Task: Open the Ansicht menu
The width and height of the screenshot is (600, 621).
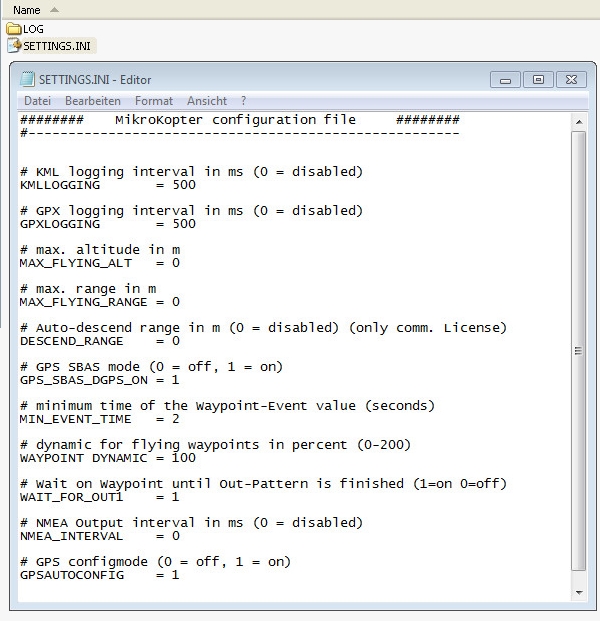Action: coord(207,101)
